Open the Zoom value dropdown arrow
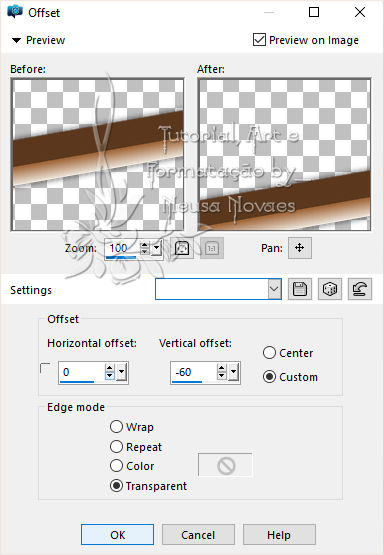Viewport: 384px width, 555px height. tap(156, 248)
